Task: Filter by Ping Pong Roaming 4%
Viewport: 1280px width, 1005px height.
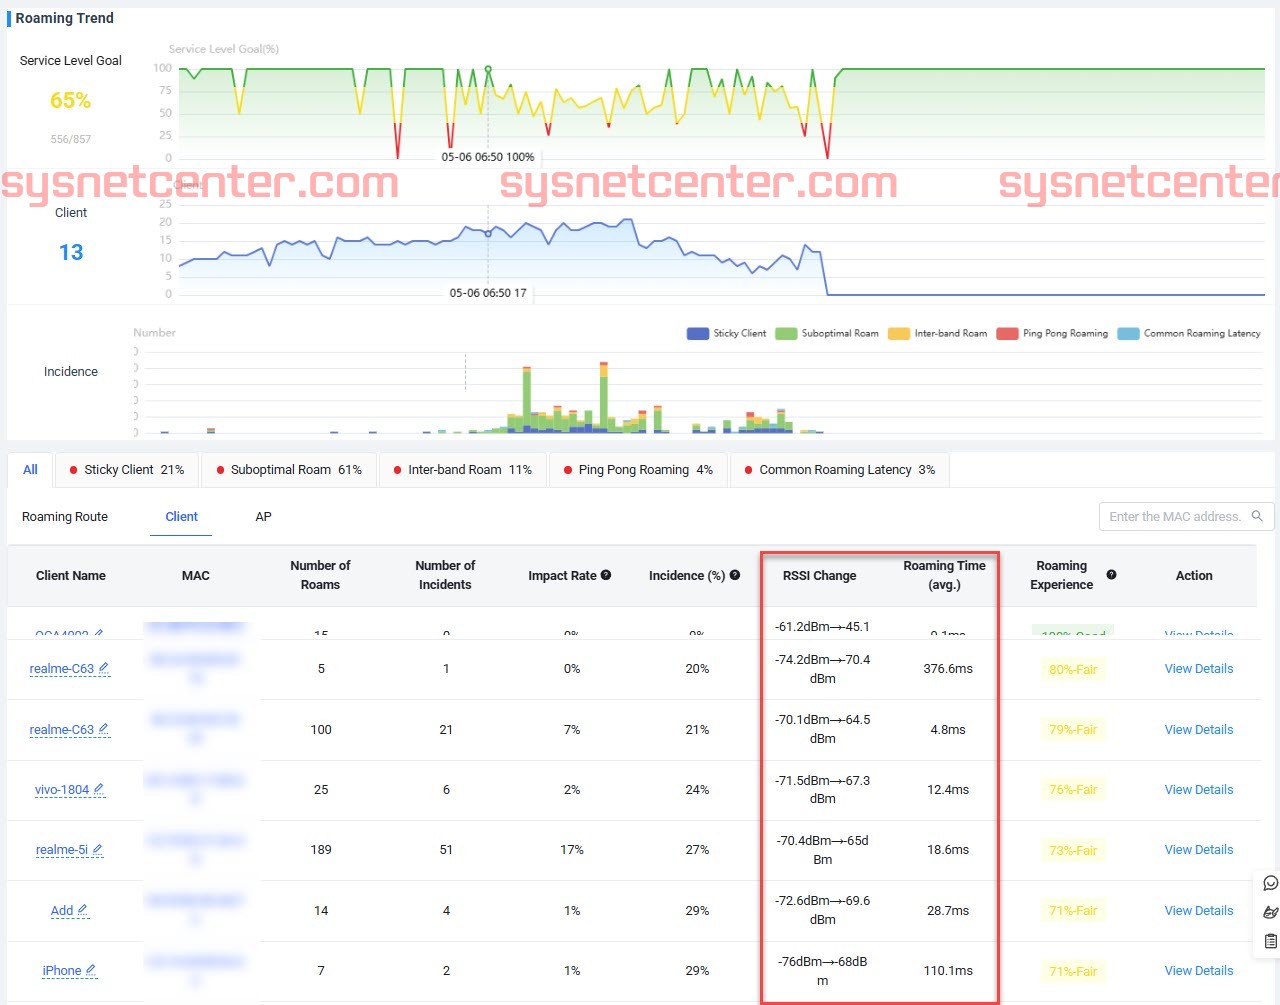Action: (x=638, y=469)
